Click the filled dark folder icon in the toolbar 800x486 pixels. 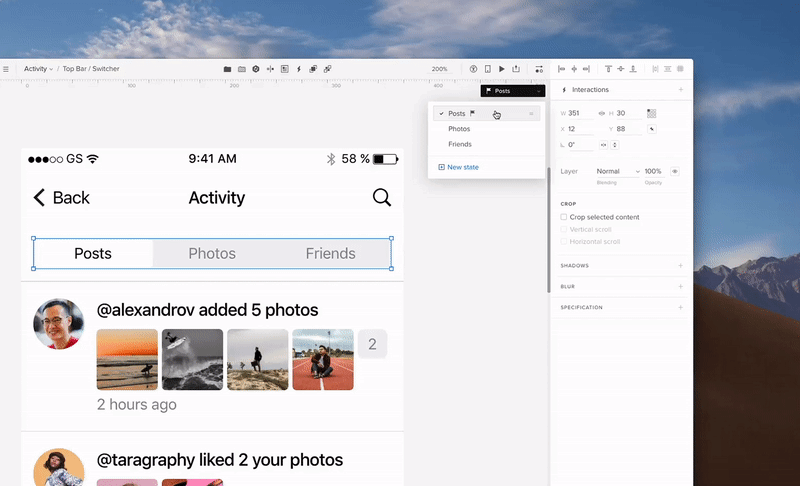(x=228, y=69)
